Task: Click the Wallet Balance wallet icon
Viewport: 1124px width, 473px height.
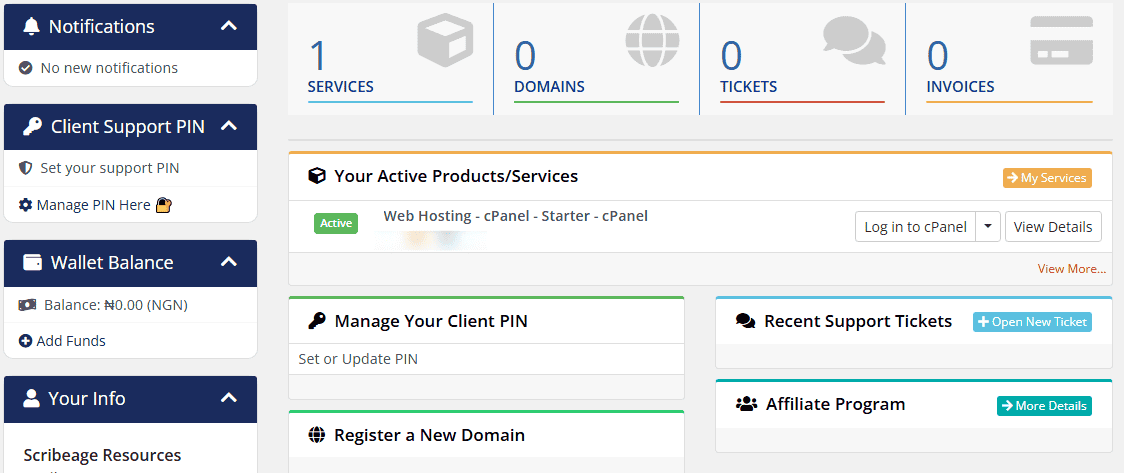Action: pos(32,262)
